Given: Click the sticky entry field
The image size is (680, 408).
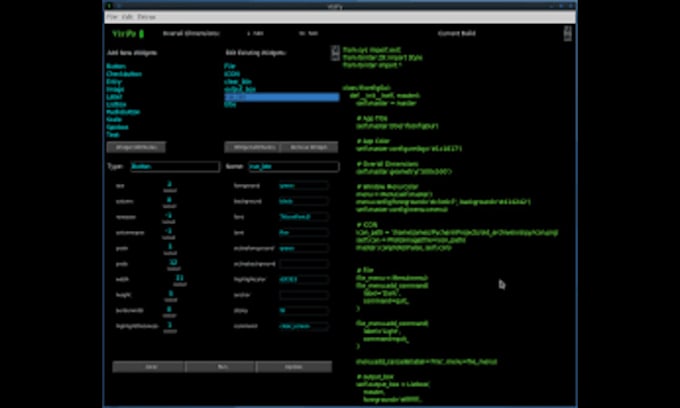Looking at the screenshot, I should pyautogui.click(x=303, y=311).
